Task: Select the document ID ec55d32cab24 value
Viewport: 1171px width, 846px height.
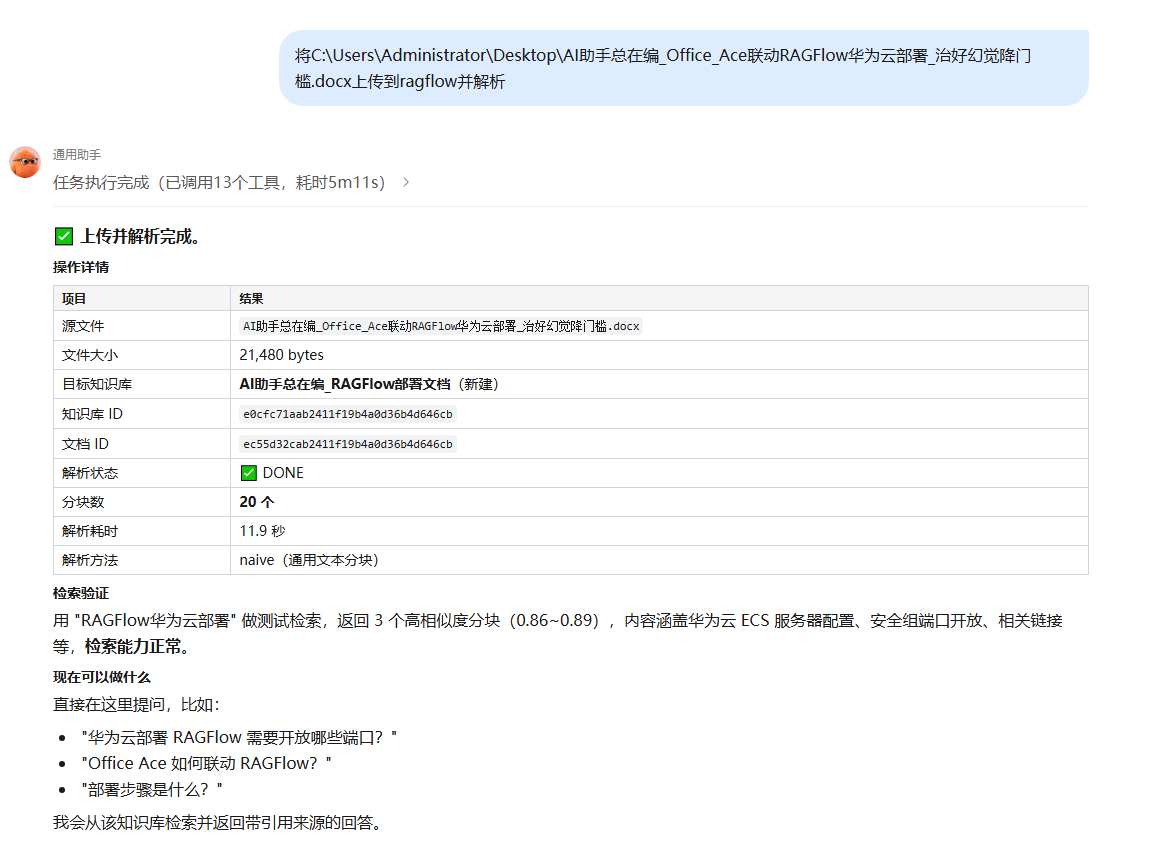Action: 348,444
